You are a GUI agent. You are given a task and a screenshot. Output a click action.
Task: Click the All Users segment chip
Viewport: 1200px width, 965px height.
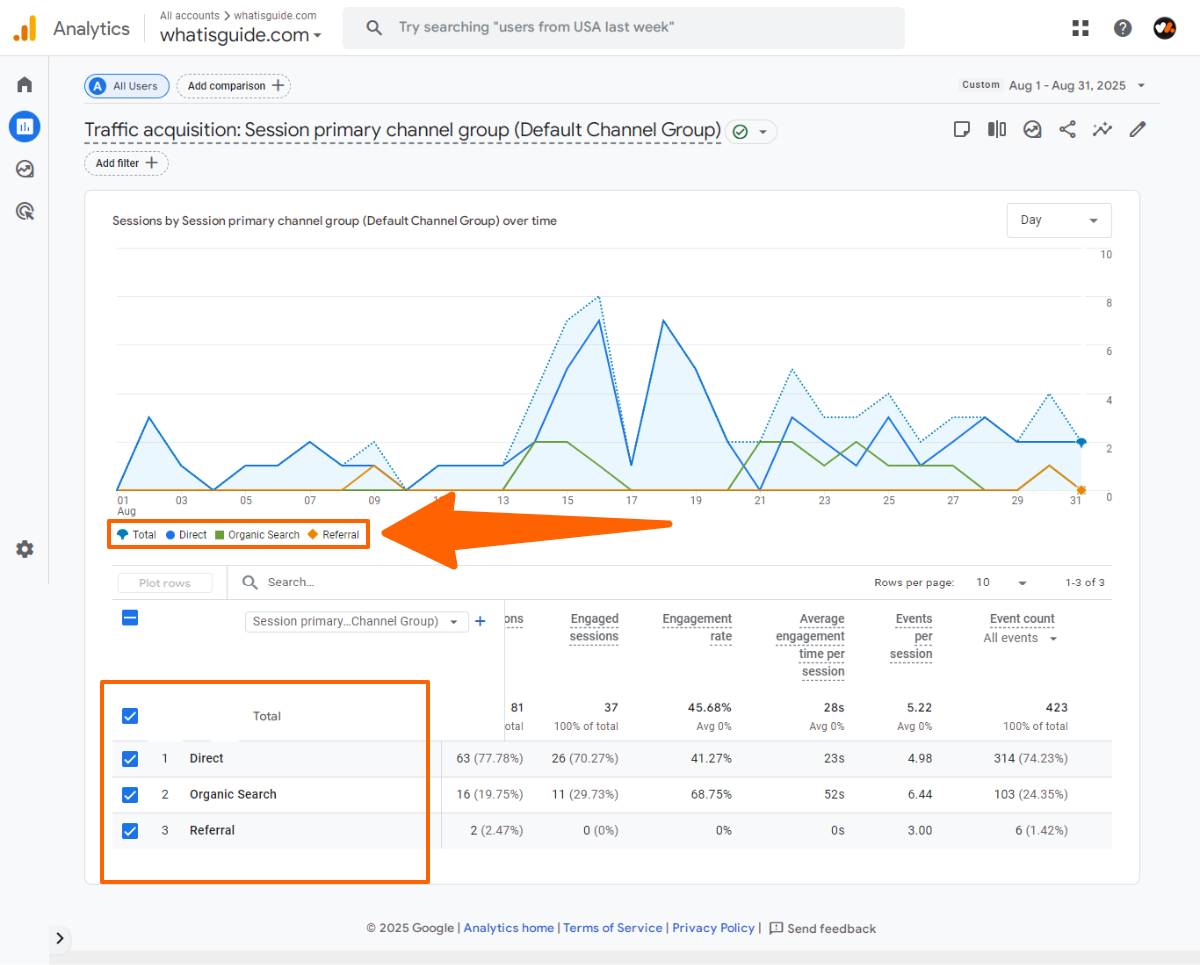point(127,86)
